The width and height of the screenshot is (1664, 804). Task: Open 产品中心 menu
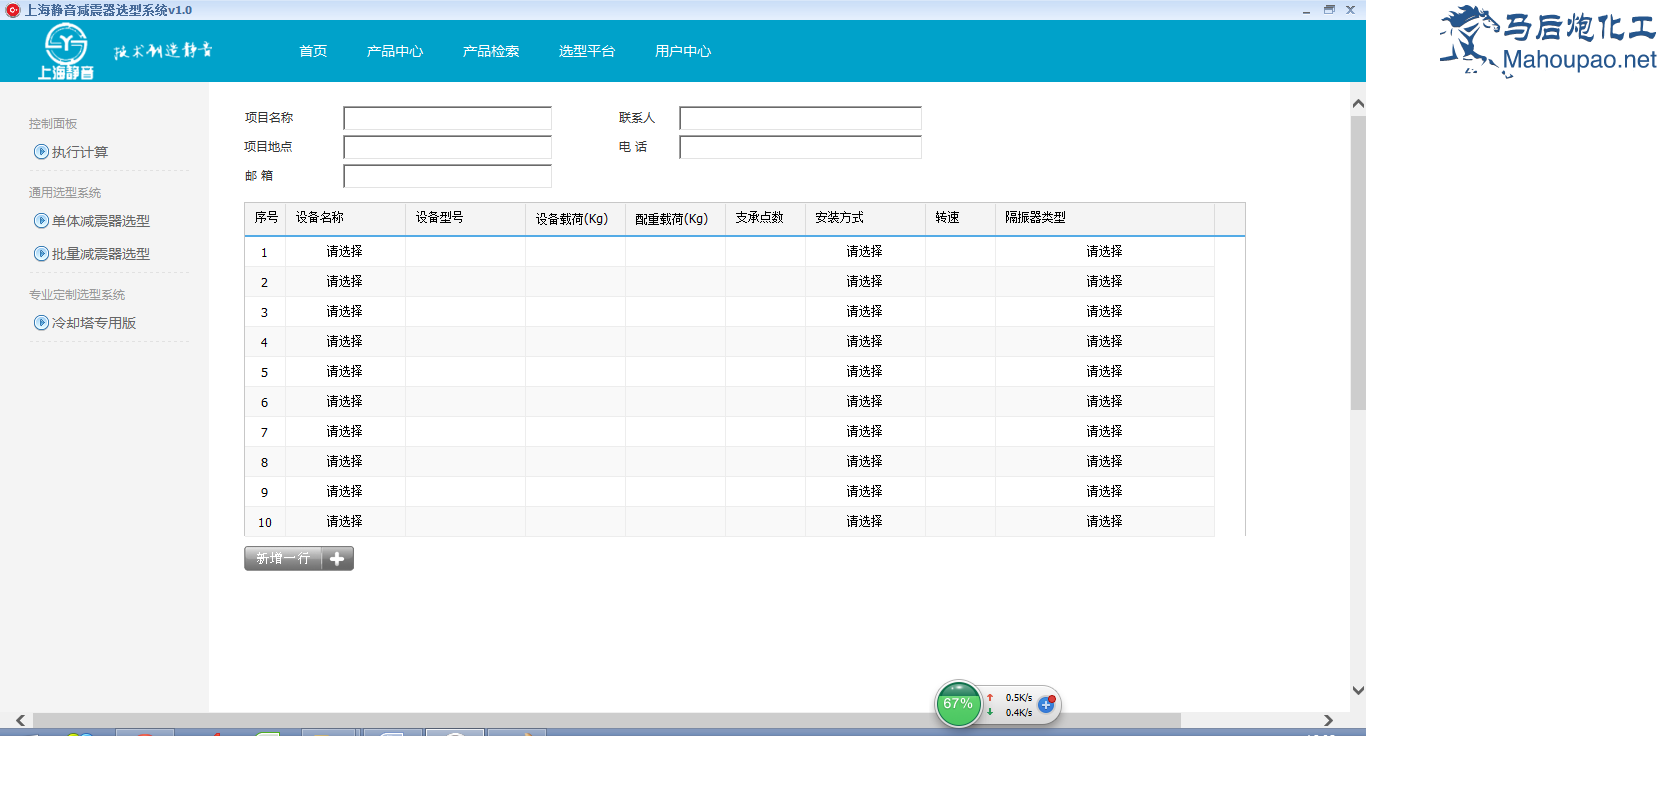pyautogui.click(x=395, y=51)
